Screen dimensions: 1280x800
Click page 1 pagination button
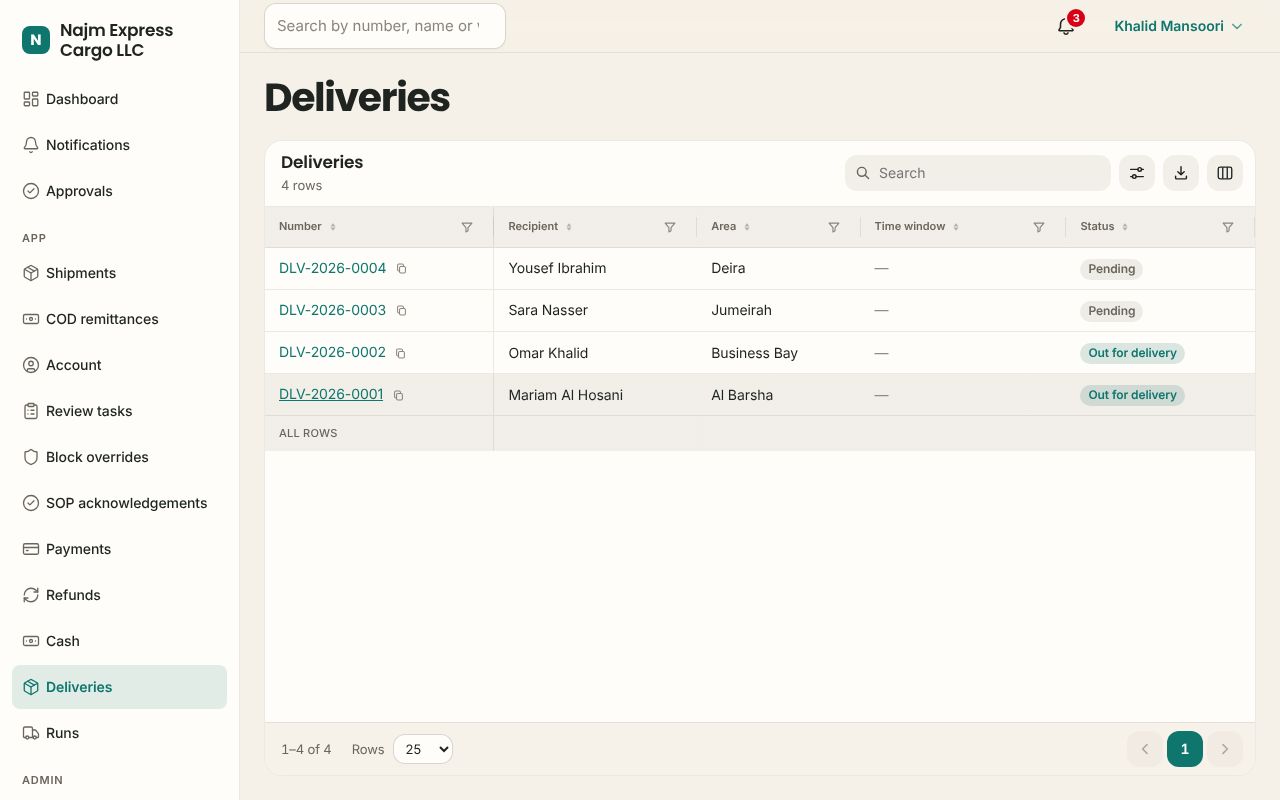click(1185, 749)
